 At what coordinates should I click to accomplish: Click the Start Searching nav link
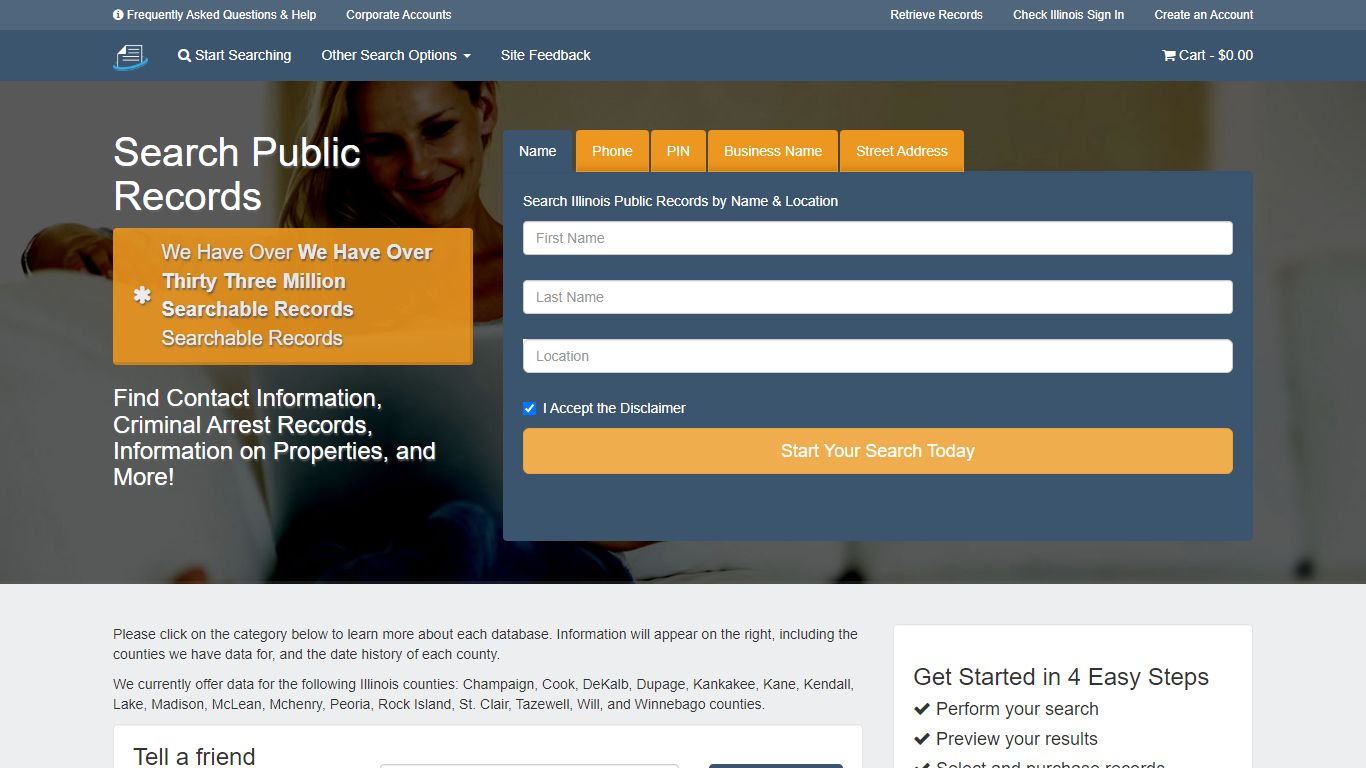coord(235,55)
